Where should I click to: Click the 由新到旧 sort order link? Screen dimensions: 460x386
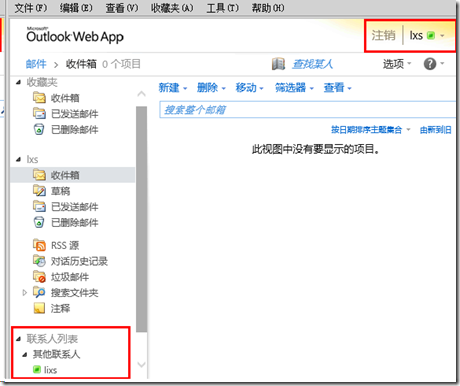point(435,130)
